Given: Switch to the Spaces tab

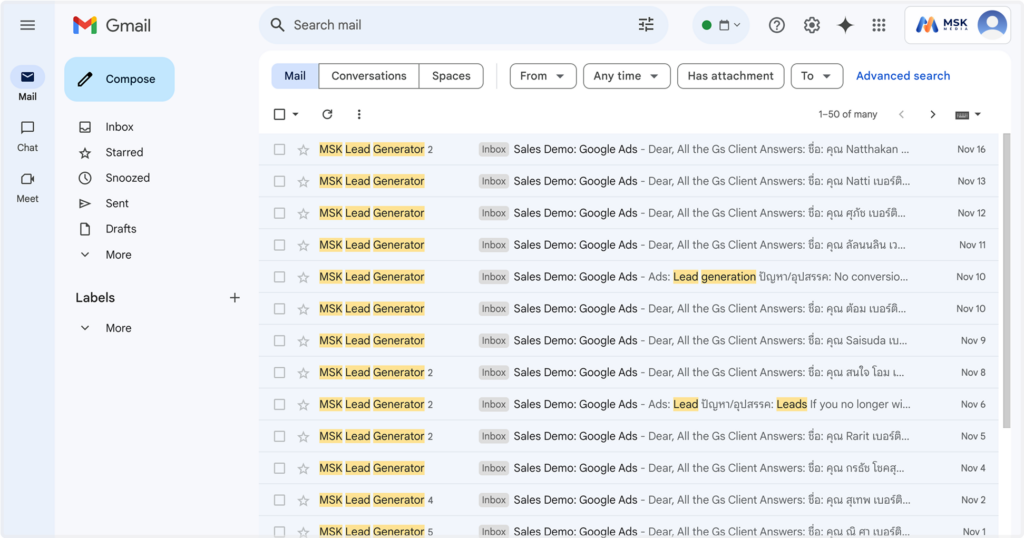Looking at the screenshot, I should click(x=451, y=76).
